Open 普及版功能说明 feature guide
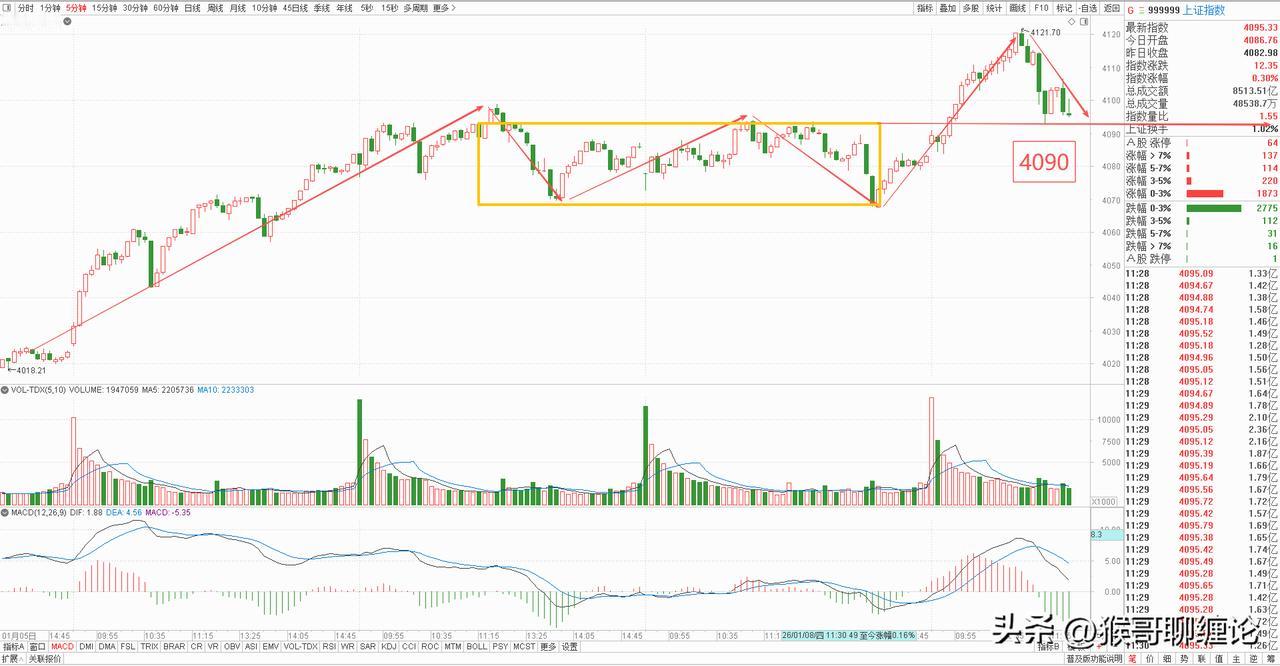1280x666 pixels. pos(1095,659)
